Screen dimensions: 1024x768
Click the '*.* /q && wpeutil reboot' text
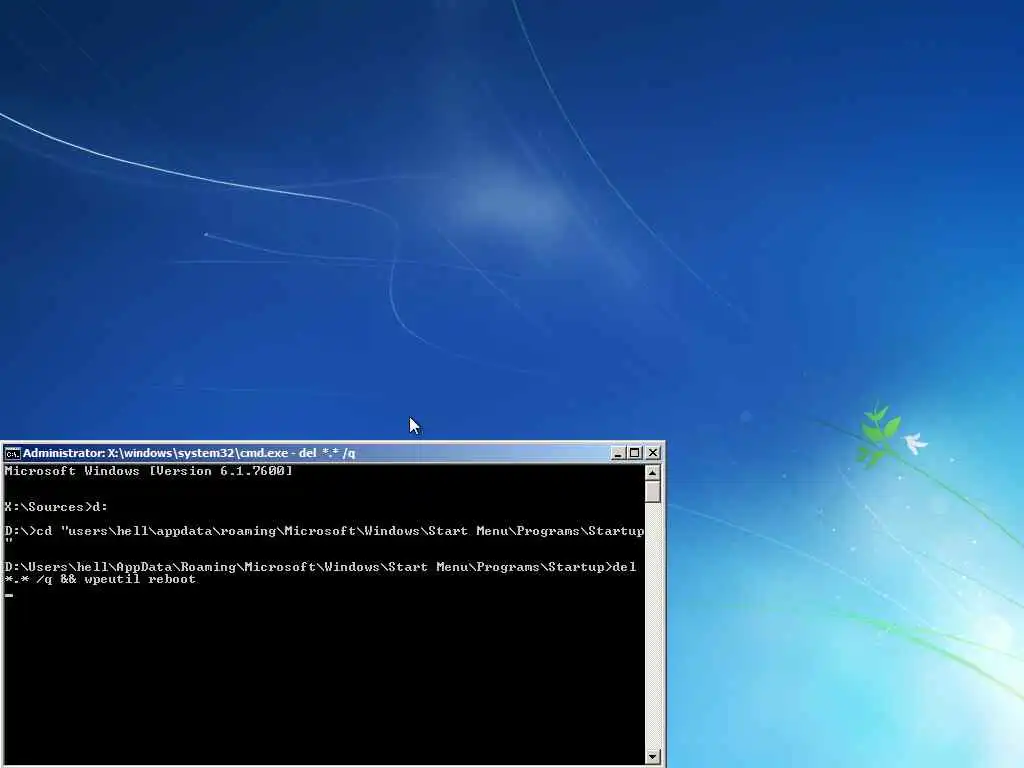[100, 579]
